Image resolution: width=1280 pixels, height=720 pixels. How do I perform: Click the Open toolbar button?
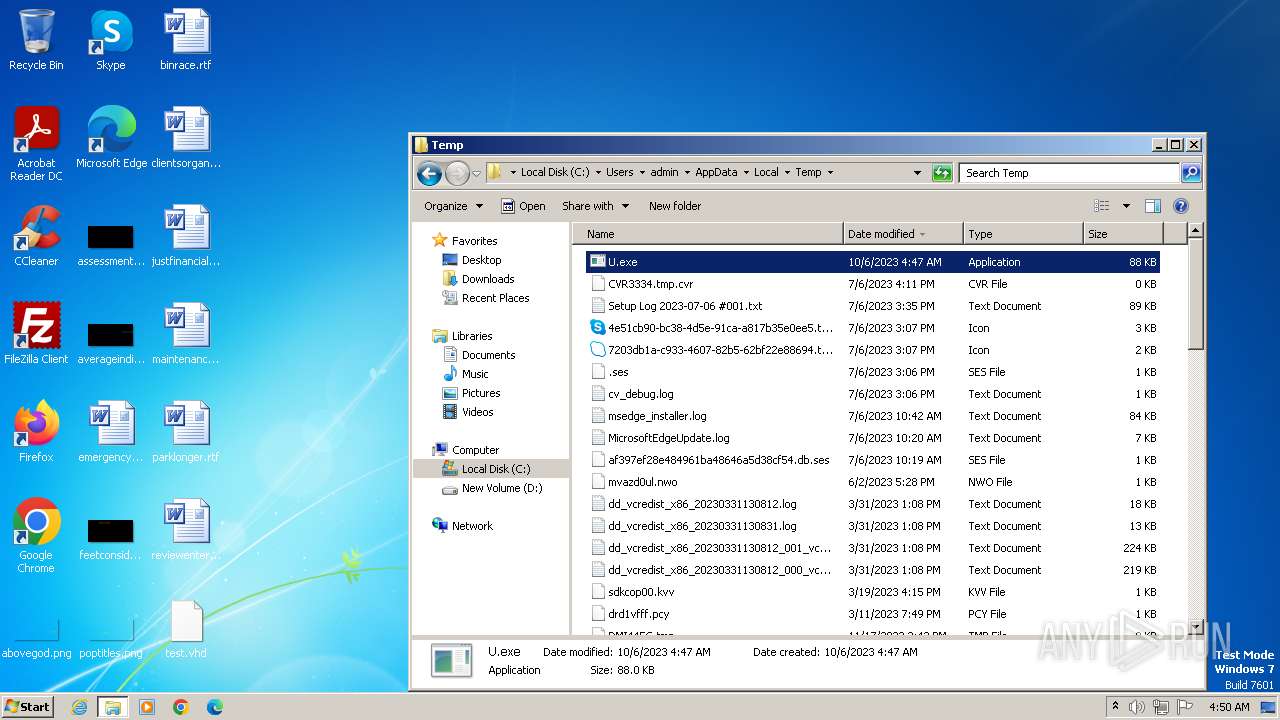pyautogui.click(x=523, y=206)
